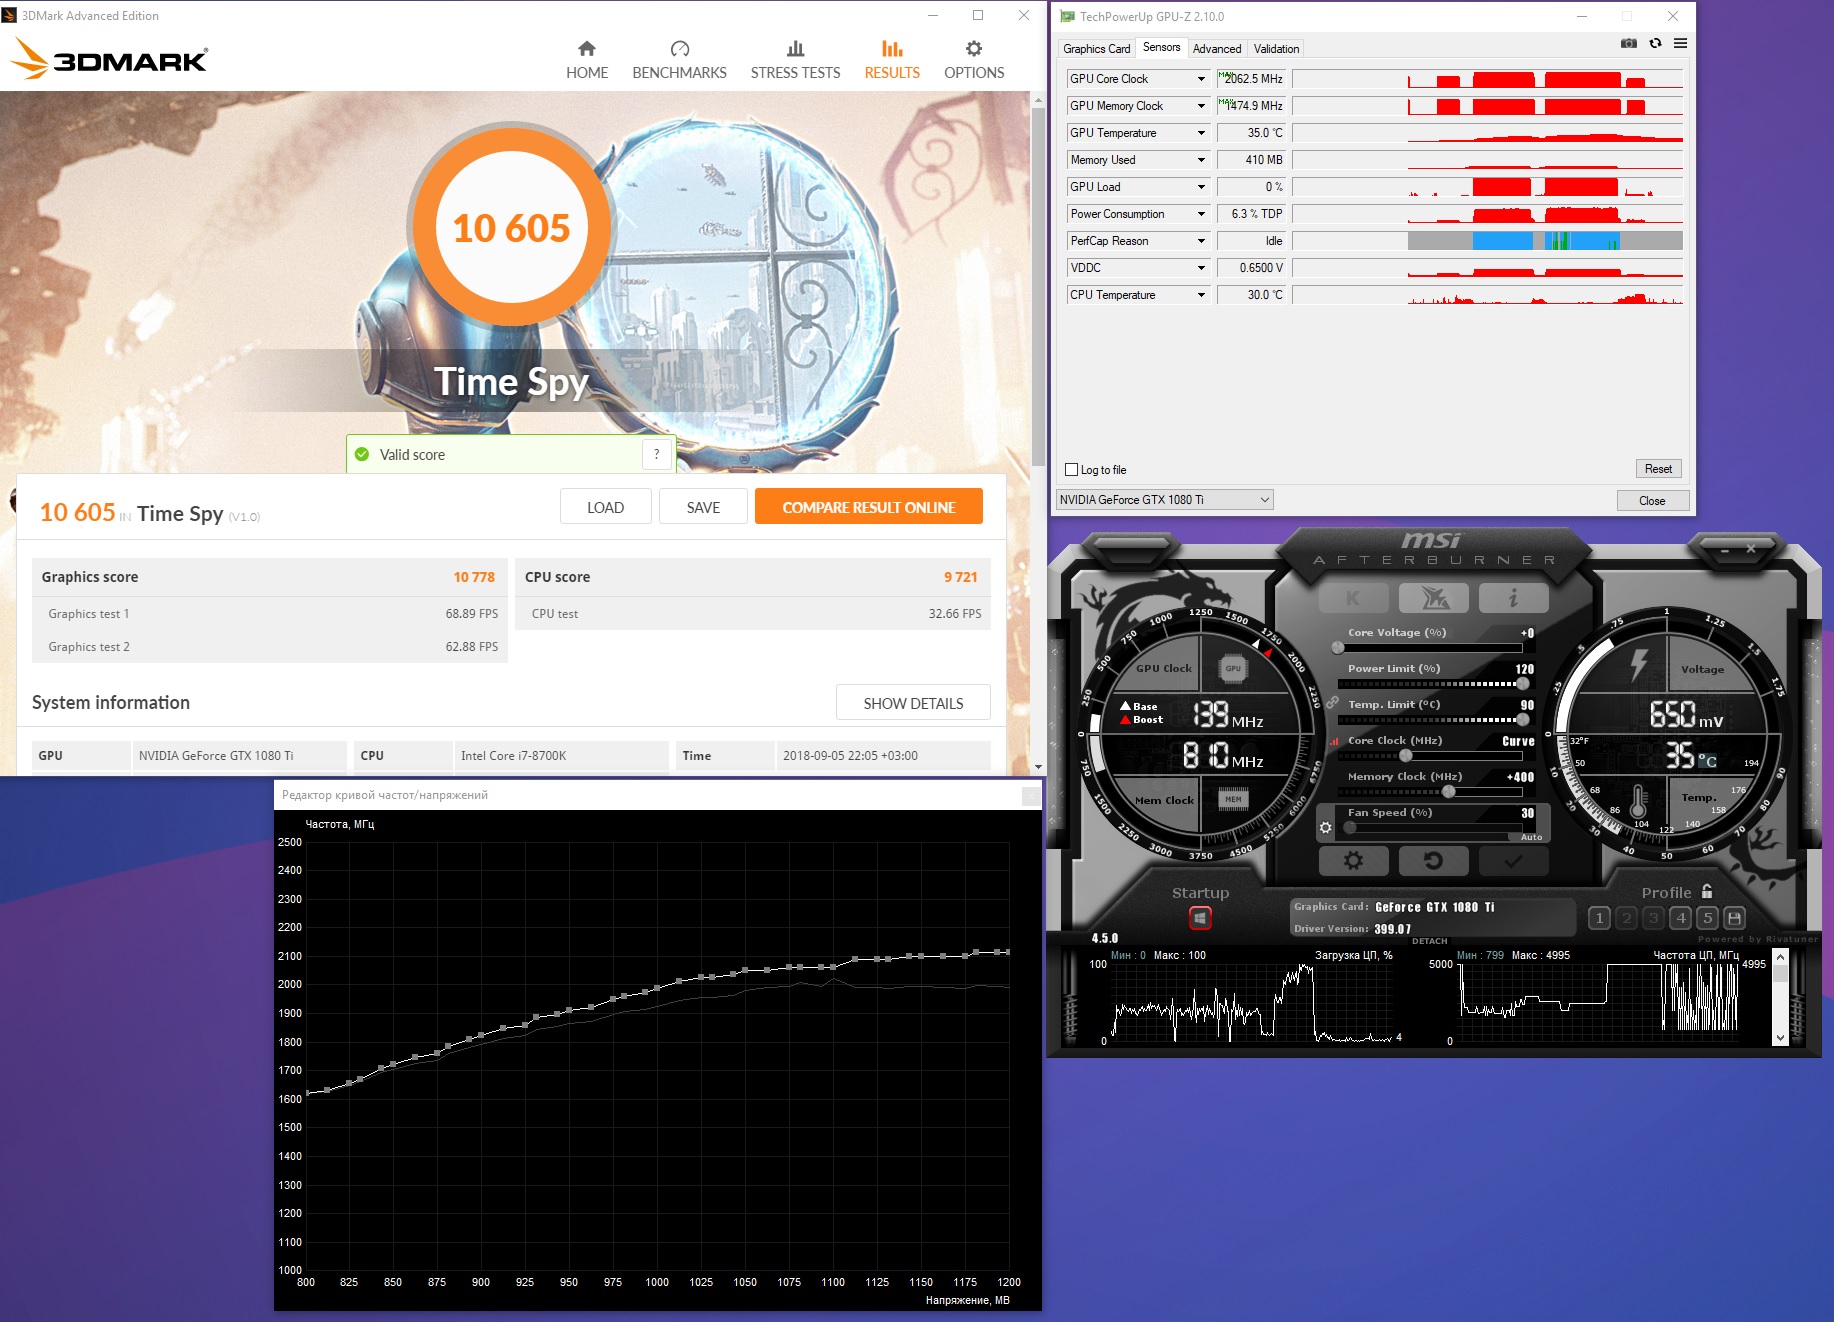
Task: Expand the GPU Memory Clock sensor dropdown
Action: pos(1201,106)
